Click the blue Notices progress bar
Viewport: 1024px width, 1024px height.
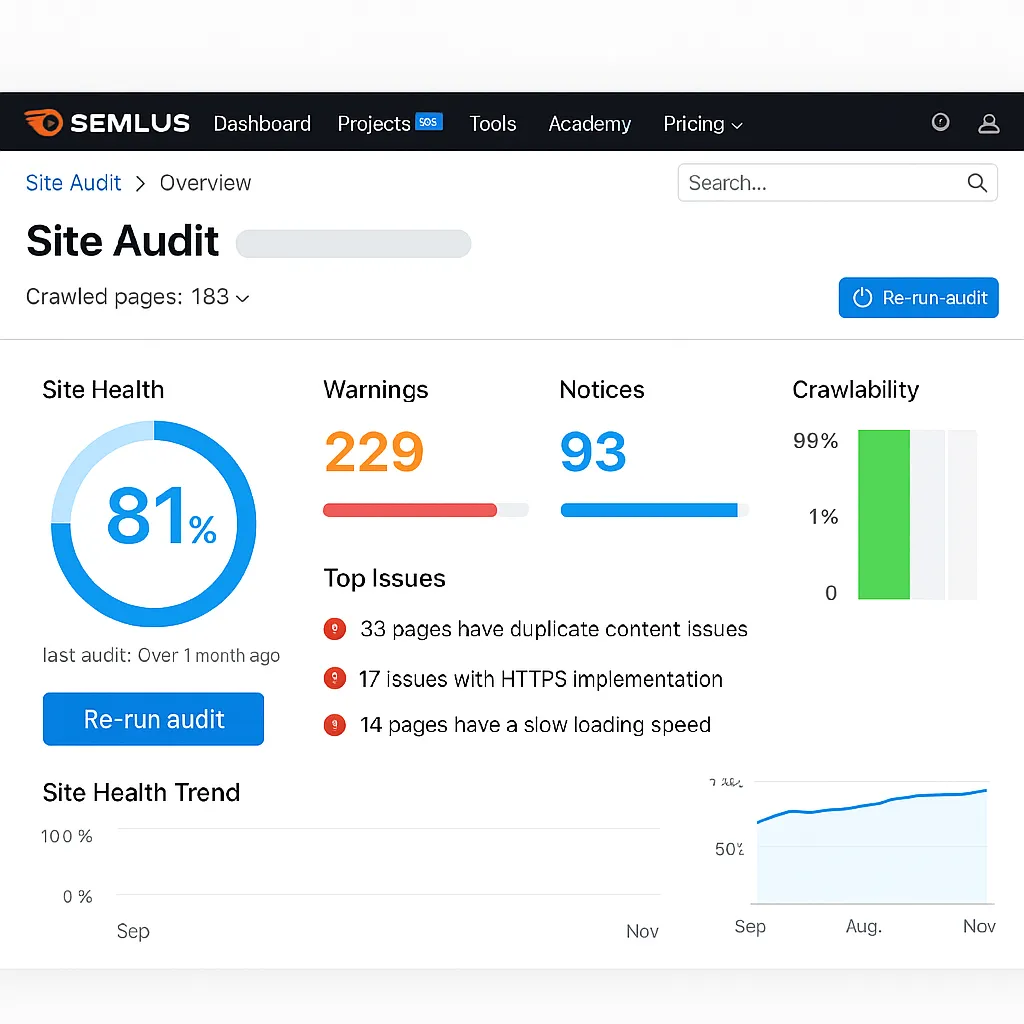pos(649,510)
